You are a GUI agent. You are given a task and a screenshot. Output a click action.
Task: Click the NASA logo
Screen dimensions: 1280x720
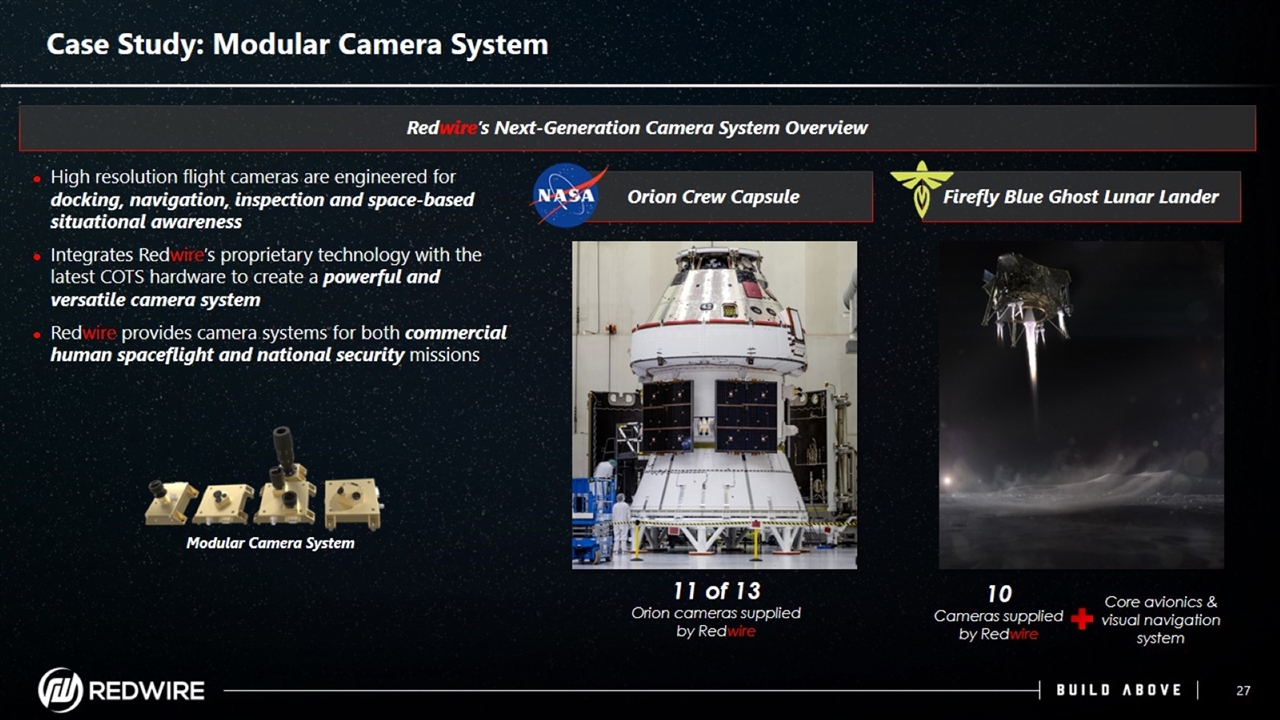(x=570, y=196)
